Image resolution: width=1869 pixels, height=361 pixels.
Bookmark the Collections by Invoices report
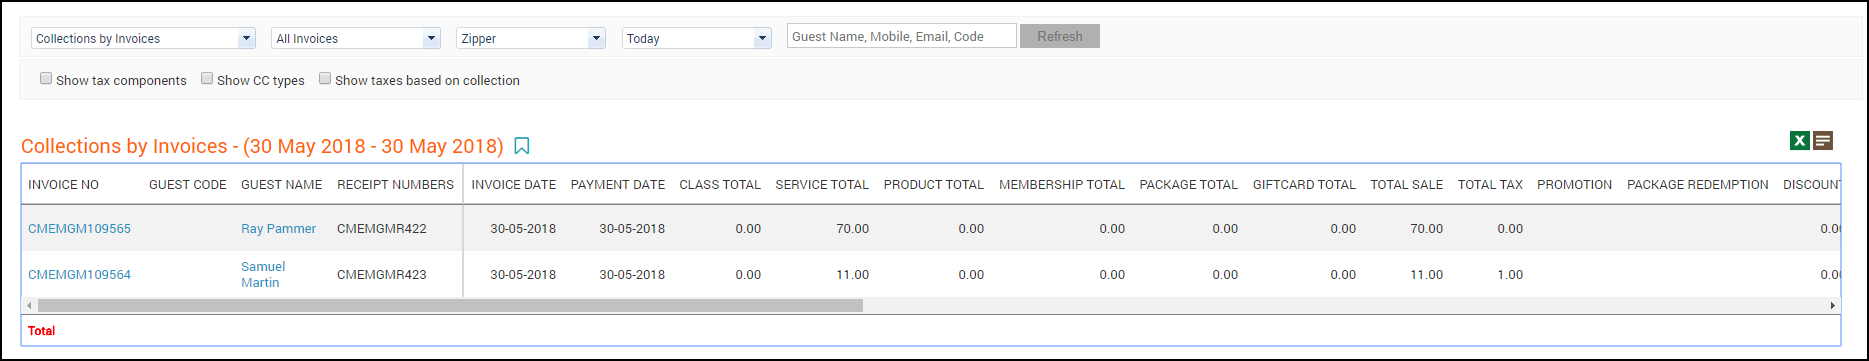(522, 147)
